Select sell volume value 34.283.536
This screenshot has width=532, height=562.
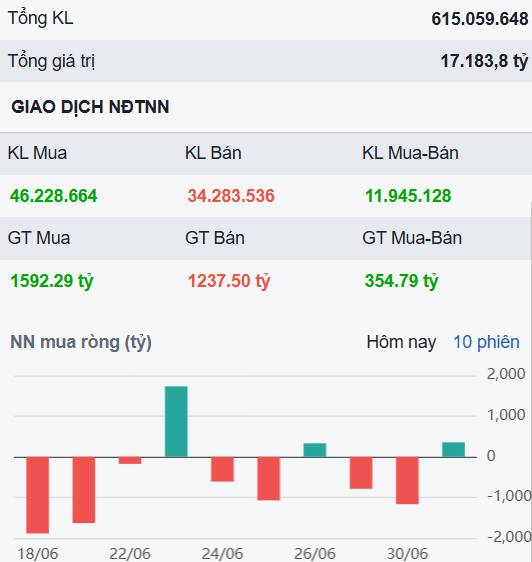[231, 196]
